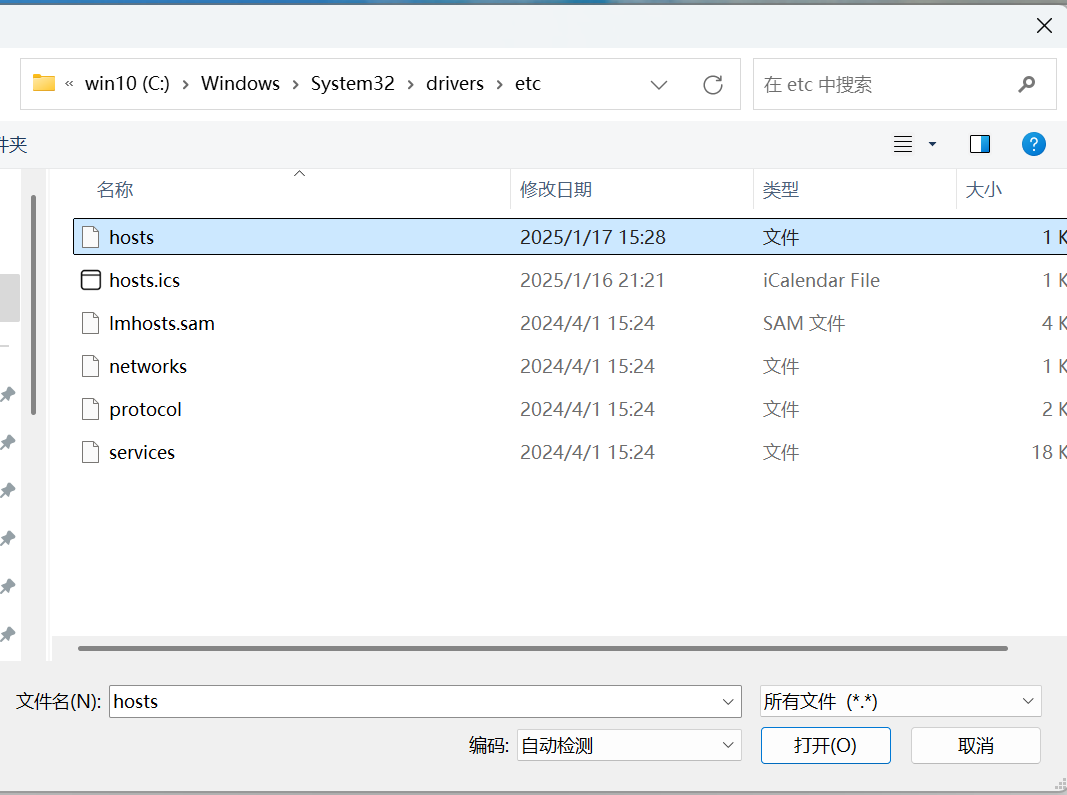Viewport: 1067px width, 795px height.
Task: Select the services file icon
Action: [x=91, y=452]
